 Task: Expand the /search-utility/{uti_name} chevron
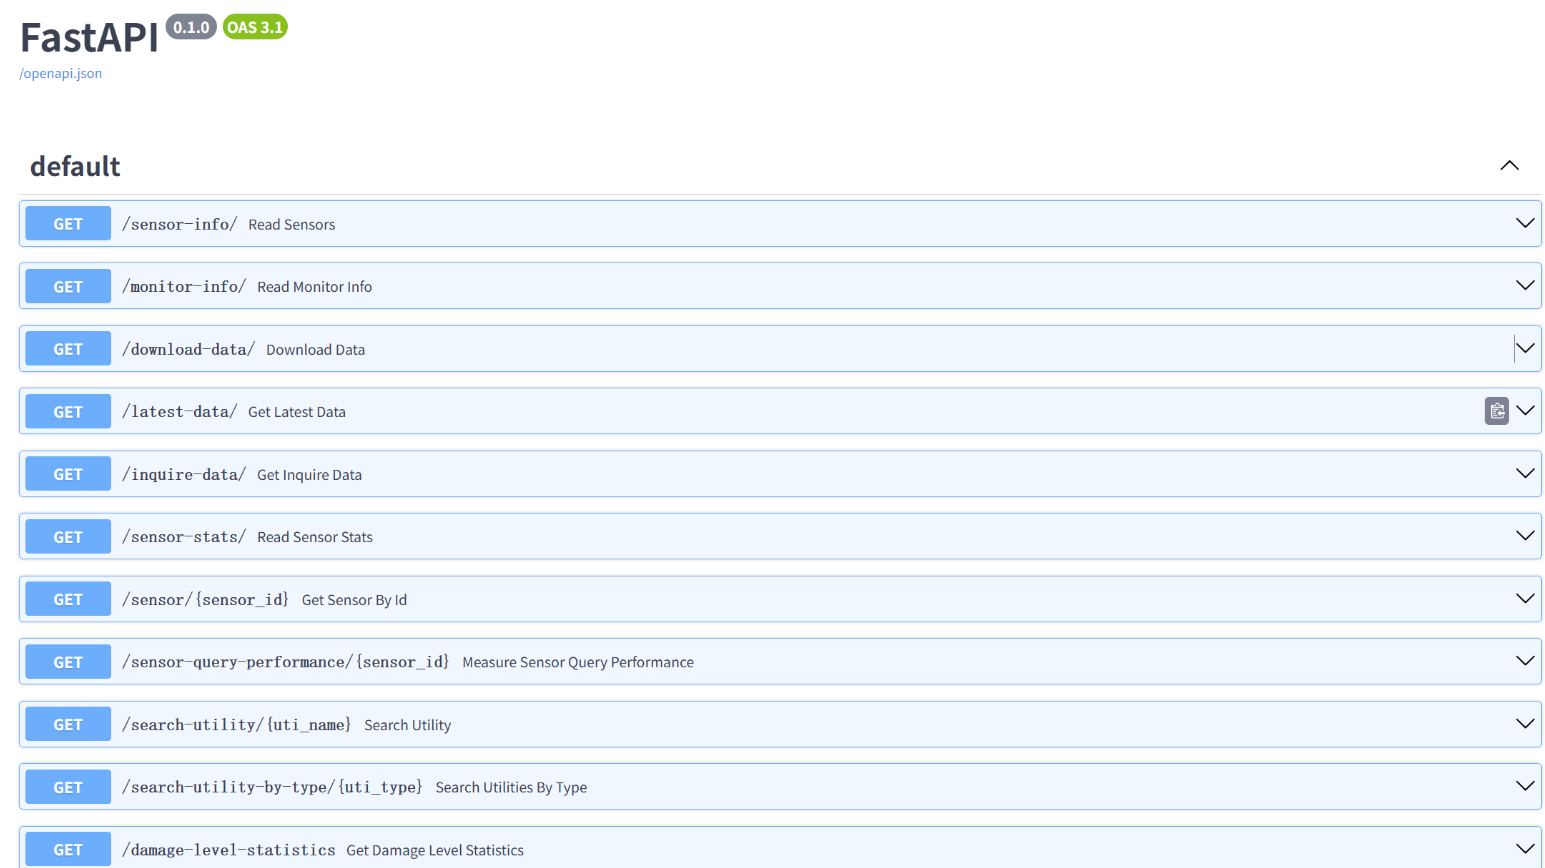coord(1525,724)
